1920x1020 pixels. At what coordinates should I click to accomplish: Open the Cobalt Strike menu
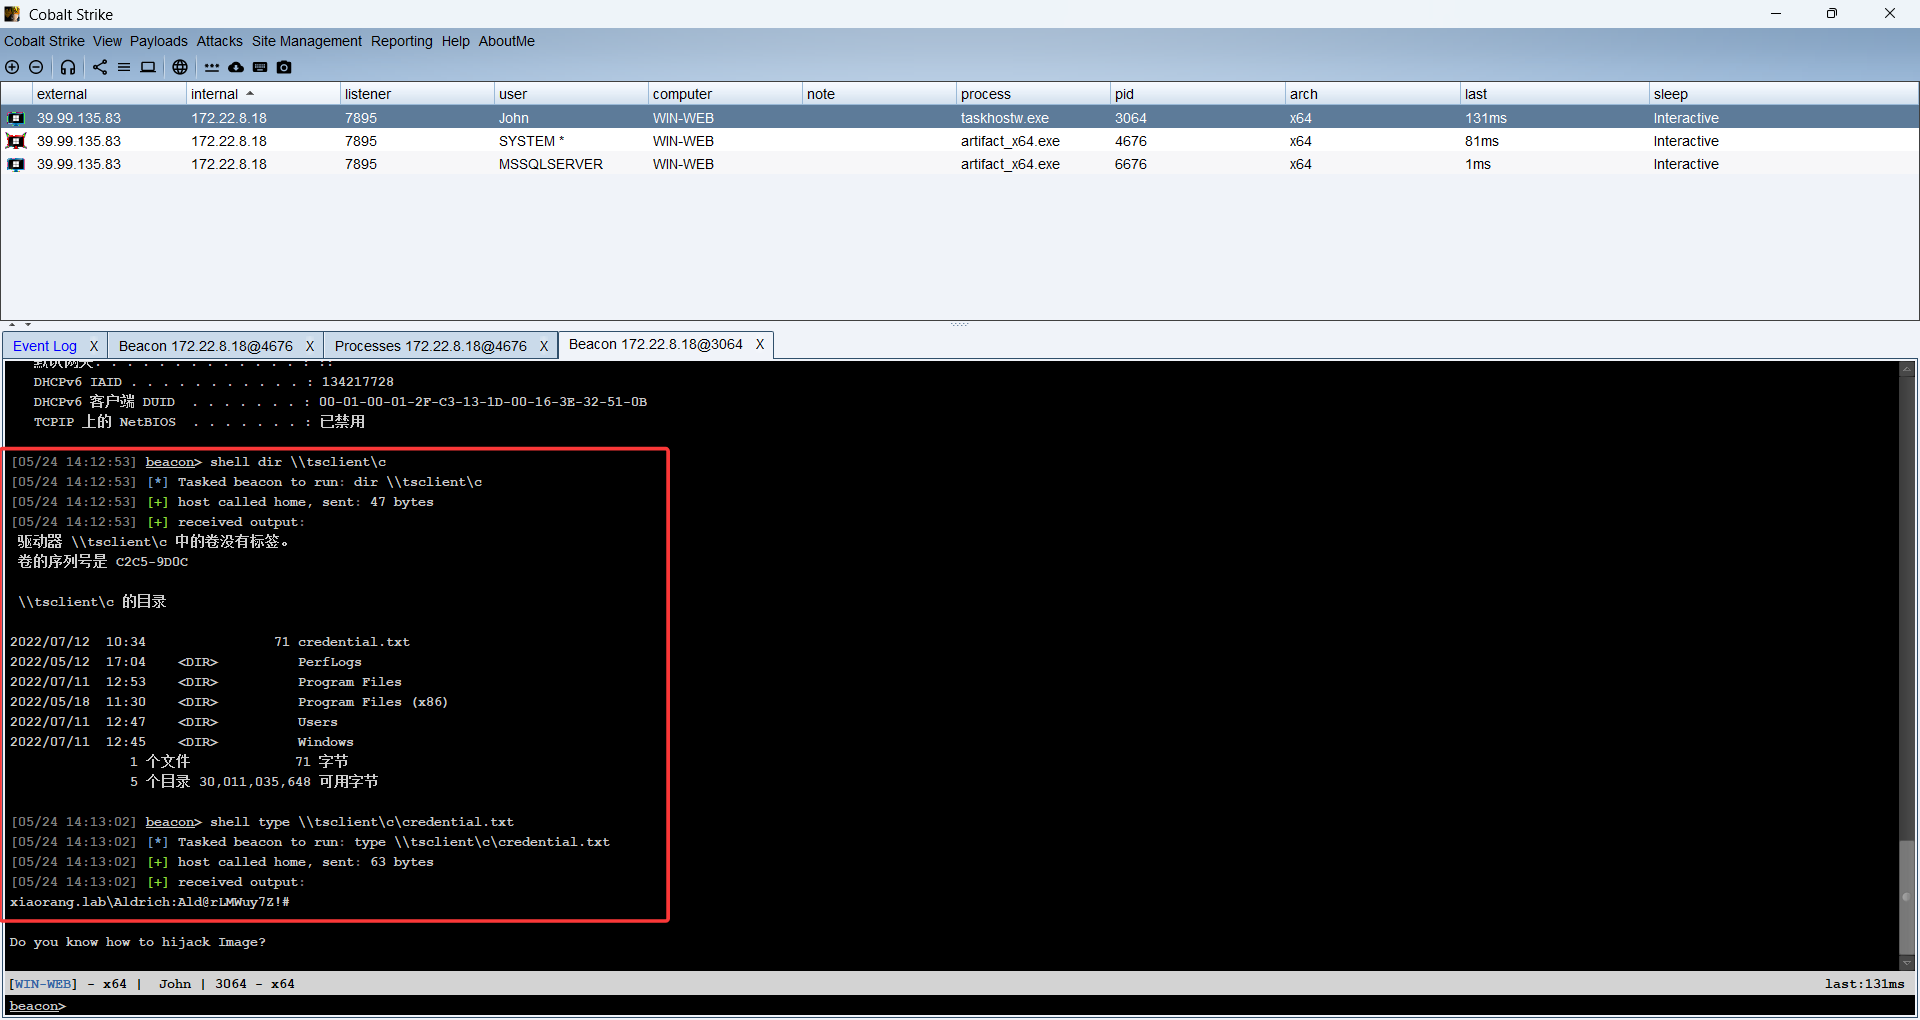pyautogui.click(x=44, y=41)
